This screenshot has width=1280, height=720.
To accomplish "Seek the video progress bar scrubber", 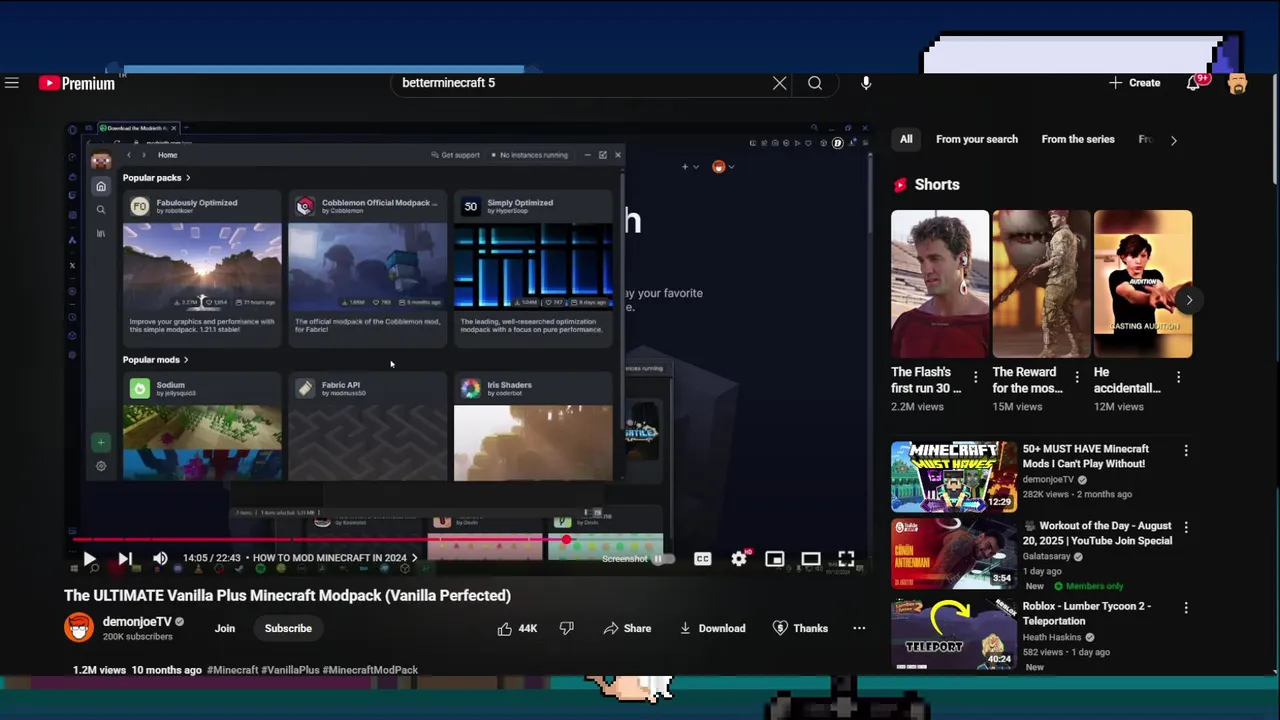I will coord(566,540).
